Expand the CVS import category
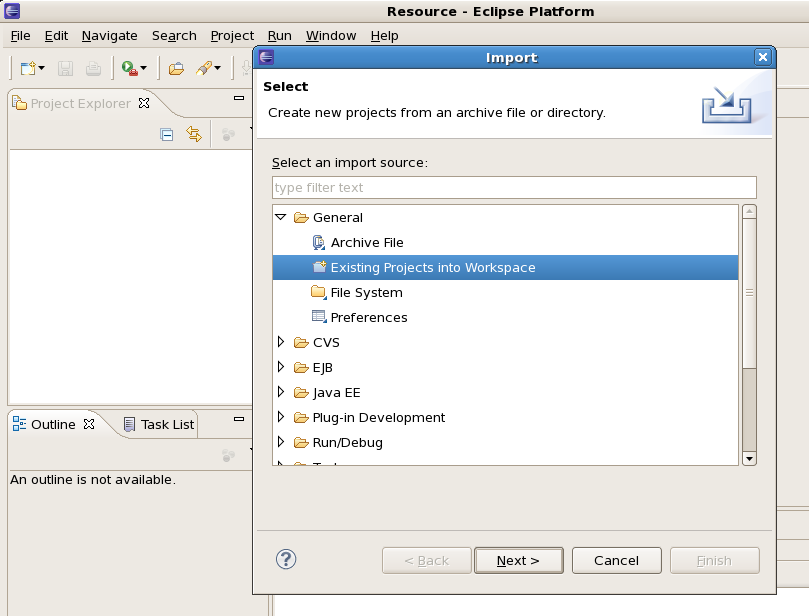 tap(281, 342)
